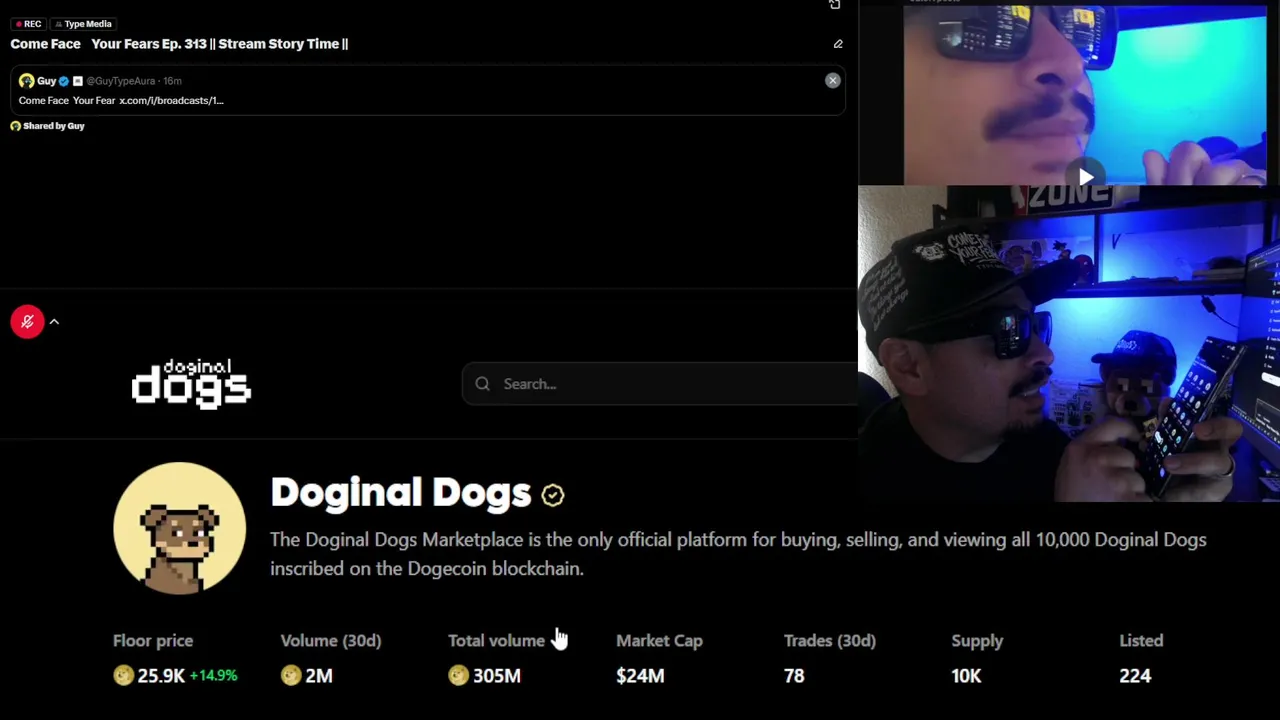This screenshot has height=720, width=1280.
Task: Open the Doginal Dogs avatar image
Action: point(179,528)
